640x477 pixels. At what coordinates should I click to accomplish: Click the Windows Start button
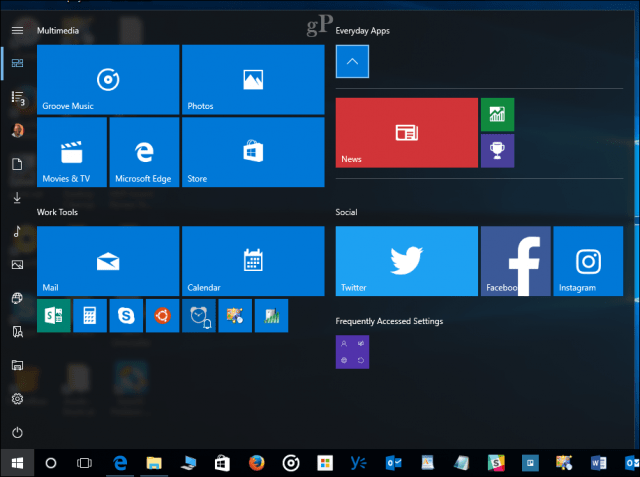tap(17, 463)
